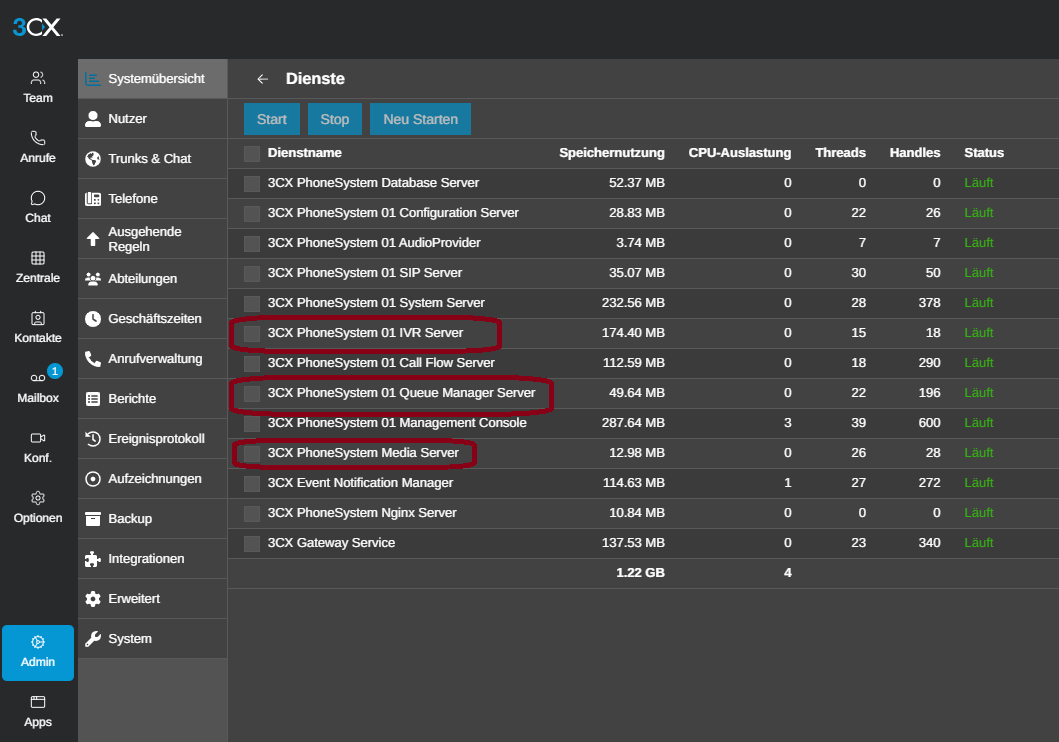Click the Backup archive icon
Image resolution: width=1059 pixels, height=742 pixels.
click(93, 519)
